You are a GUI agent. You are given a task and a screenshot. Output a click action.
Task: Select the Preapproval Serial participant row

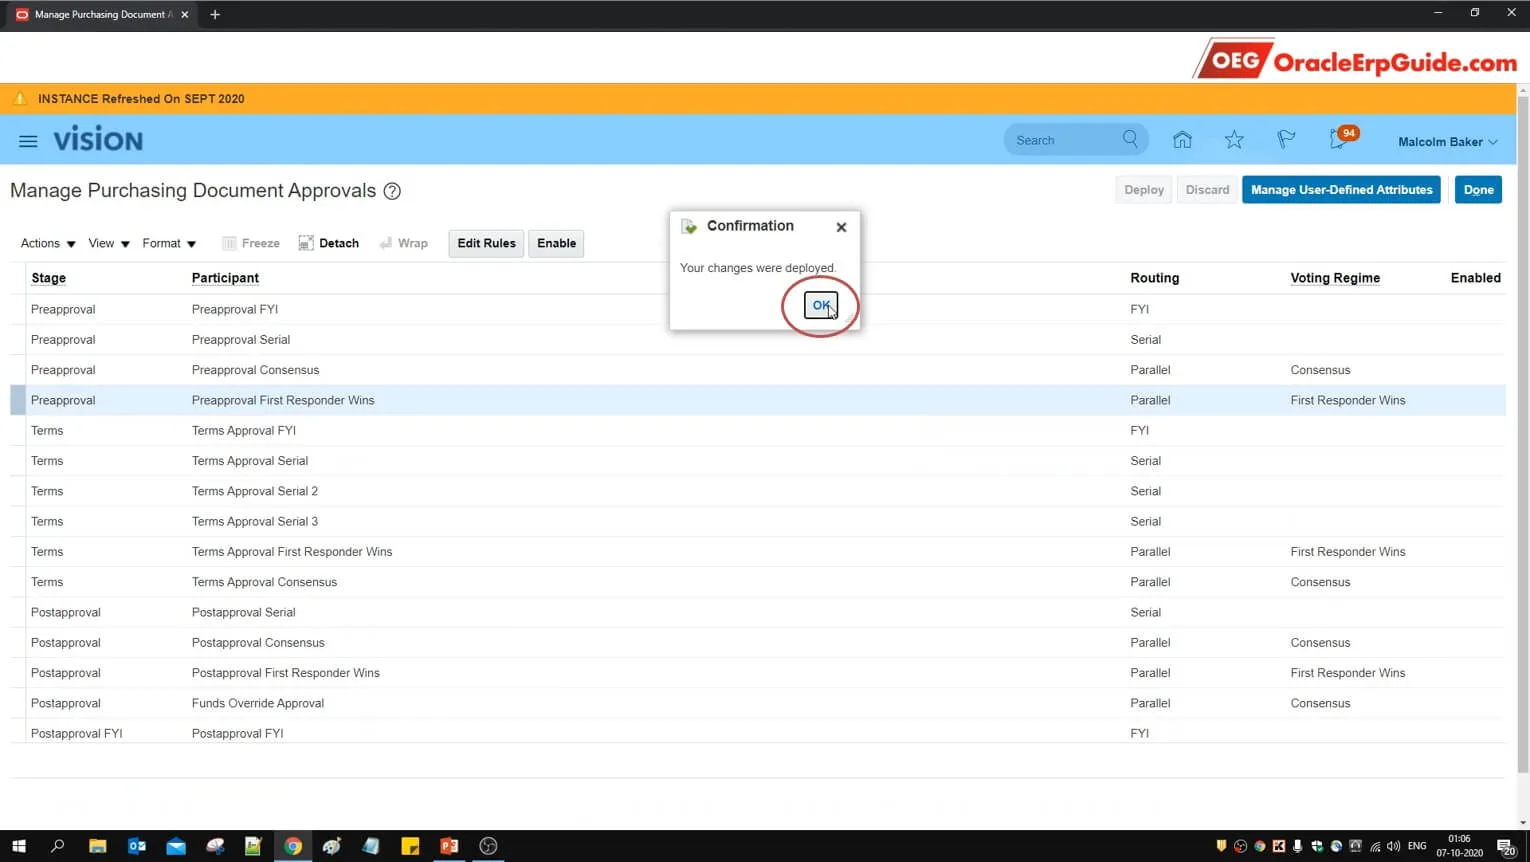(758, 340)
